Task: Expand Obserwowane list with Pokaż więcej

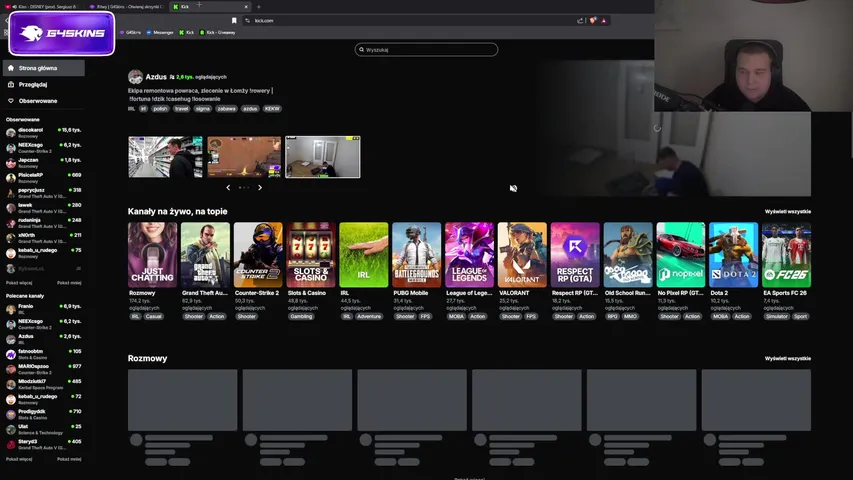Action: [19, 283]
